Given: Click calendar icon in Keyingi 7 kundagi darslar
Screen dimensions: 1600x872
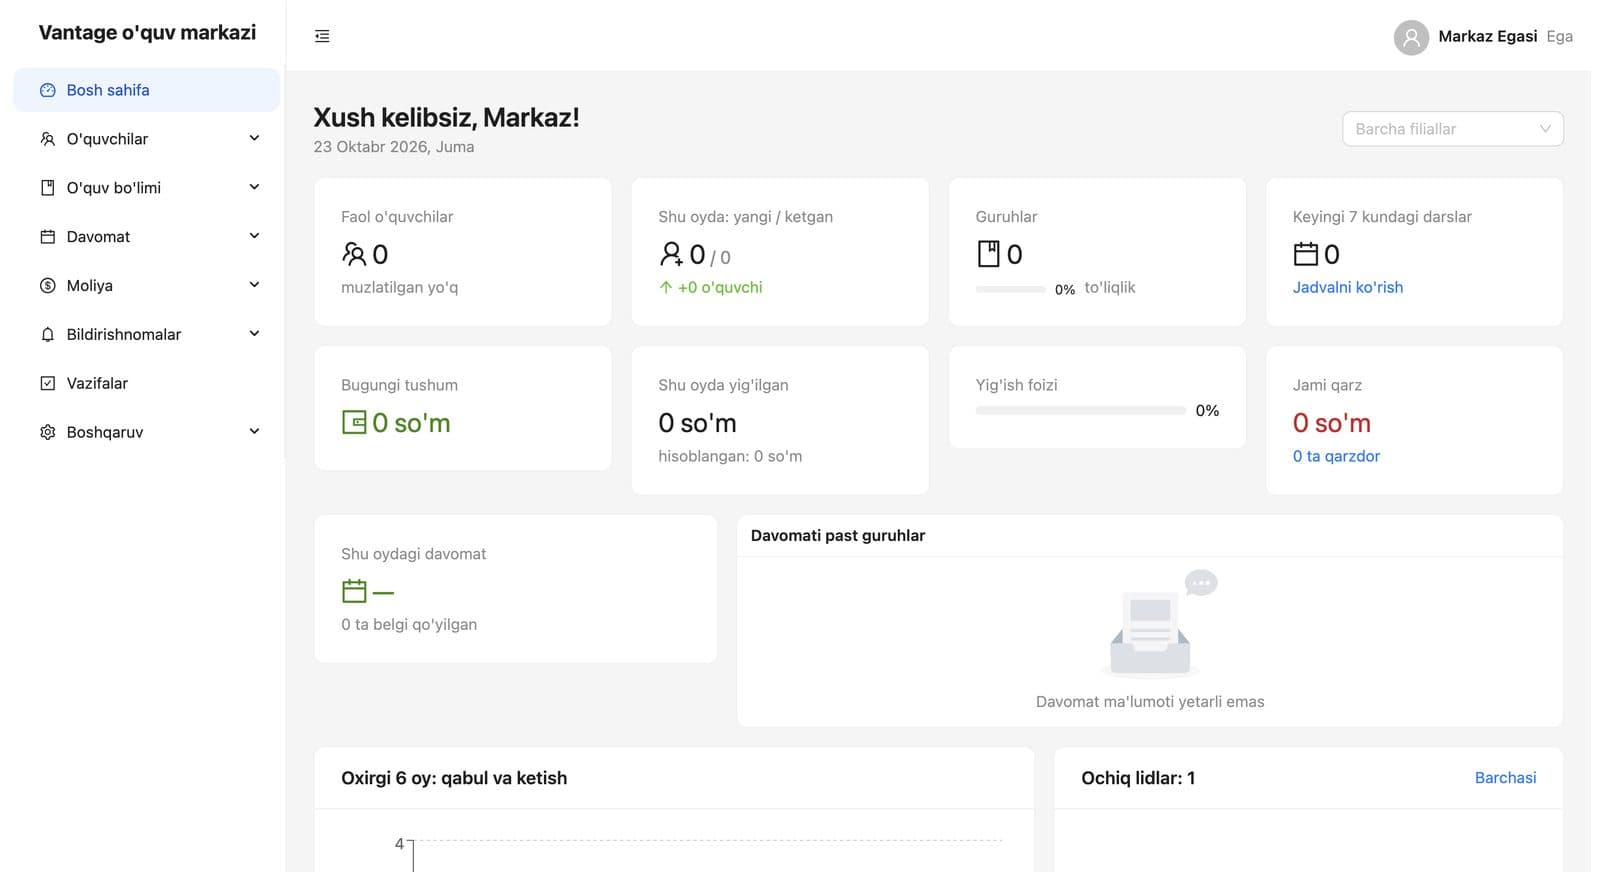Looking at the screenshot, I should point(1305,254).
